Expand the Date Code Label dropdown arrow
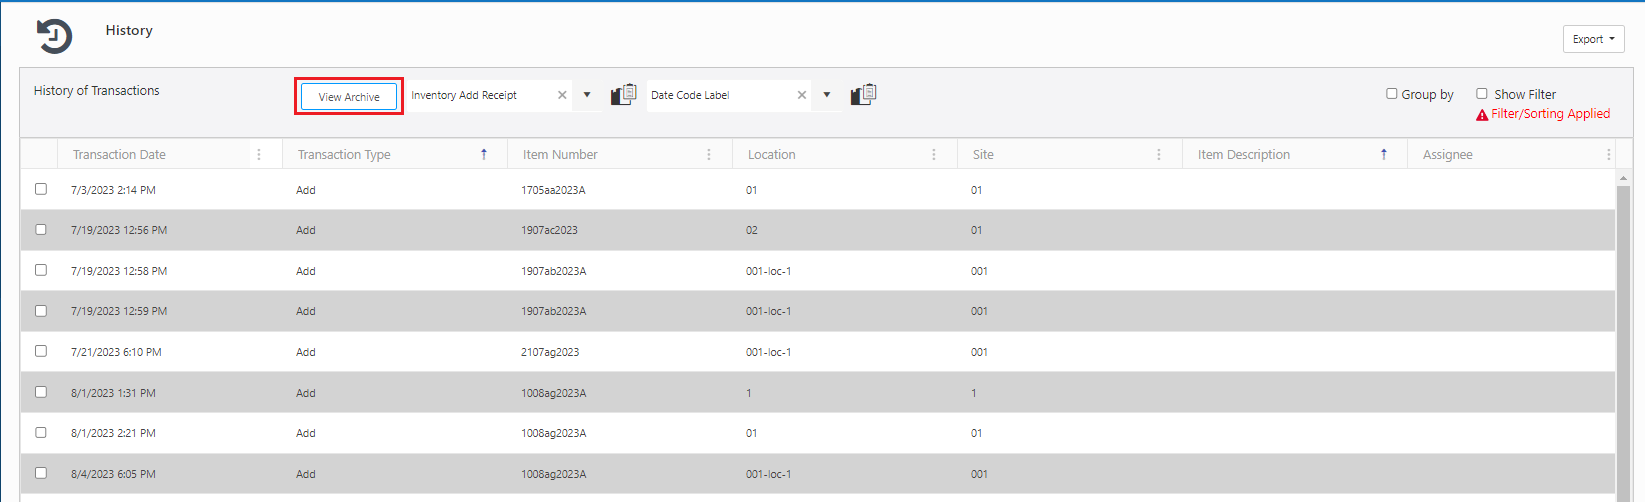 tap(827, 95)
